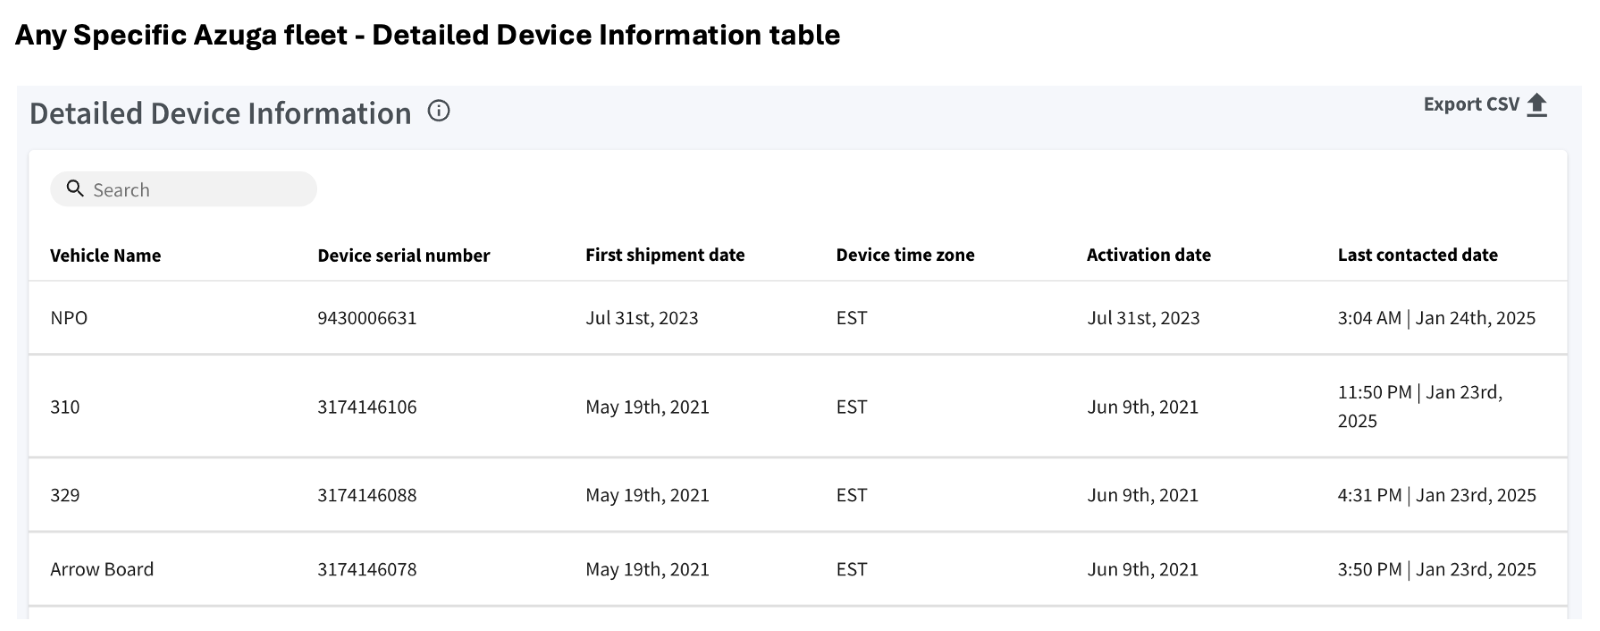Focus the Search input field
This screenshot has width=1600, height=631.
coord(184,189)
